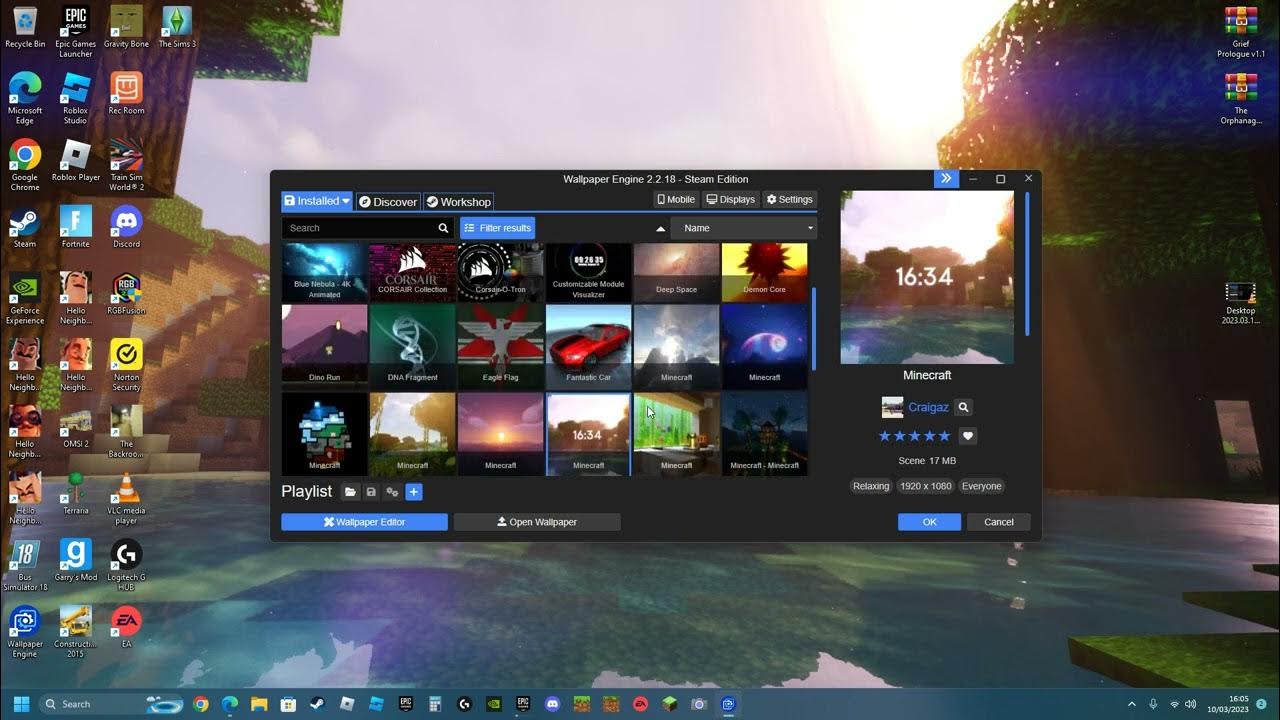Open Fortnite desktop shortcut
The width and height of the screenshot is (1280, 720).
(x=75, y=227)
